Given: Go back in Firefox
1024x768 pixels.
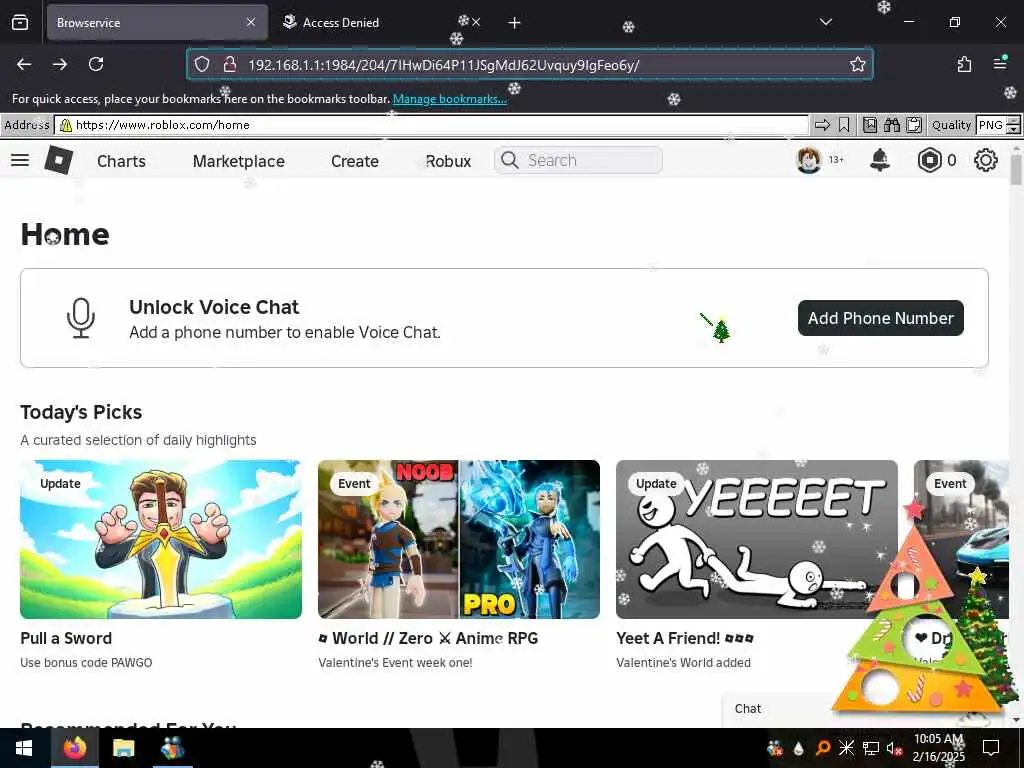Looking at the screenshot, I should [x=24, y=64].
